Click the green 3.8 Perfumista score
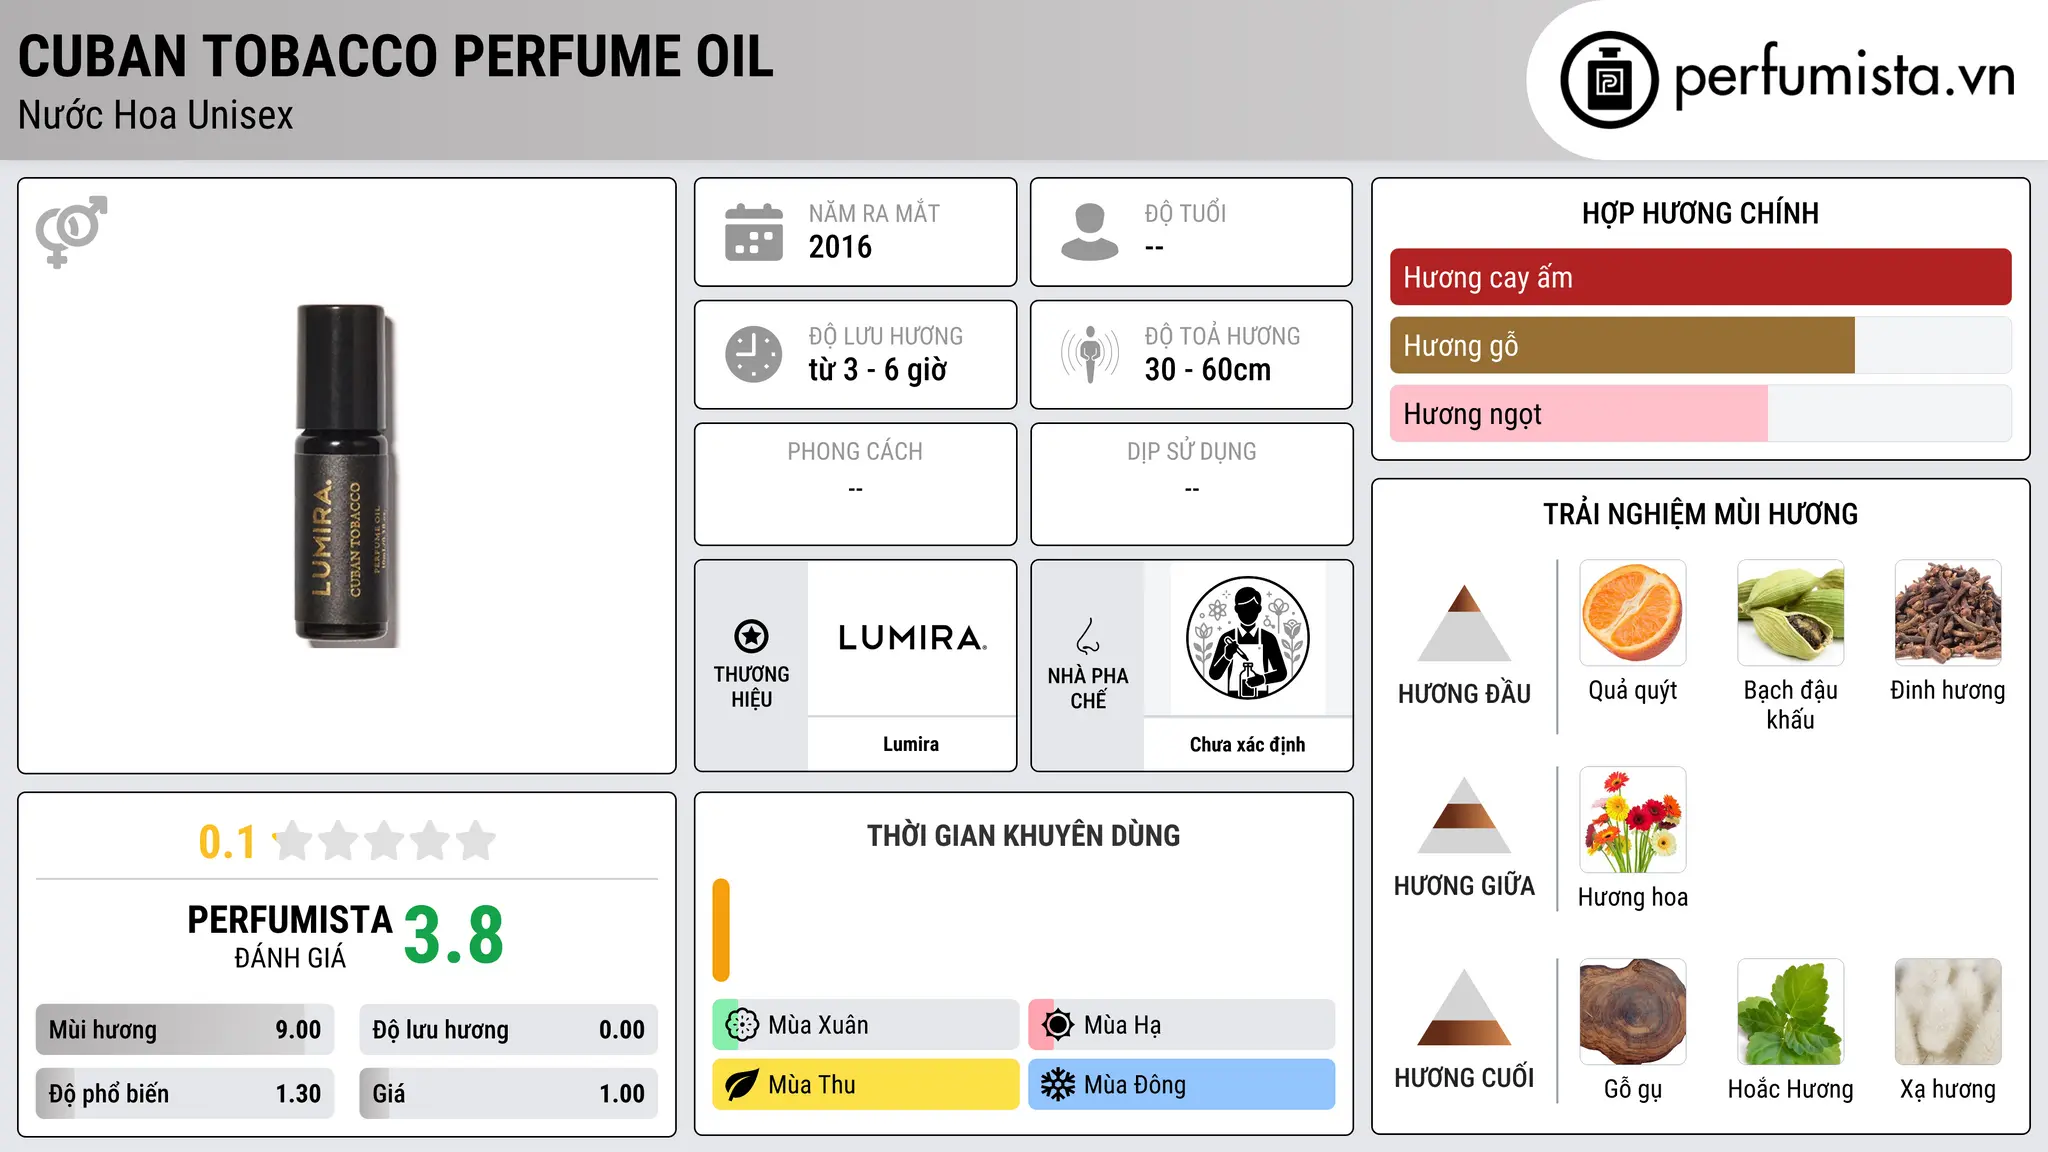 454,935
